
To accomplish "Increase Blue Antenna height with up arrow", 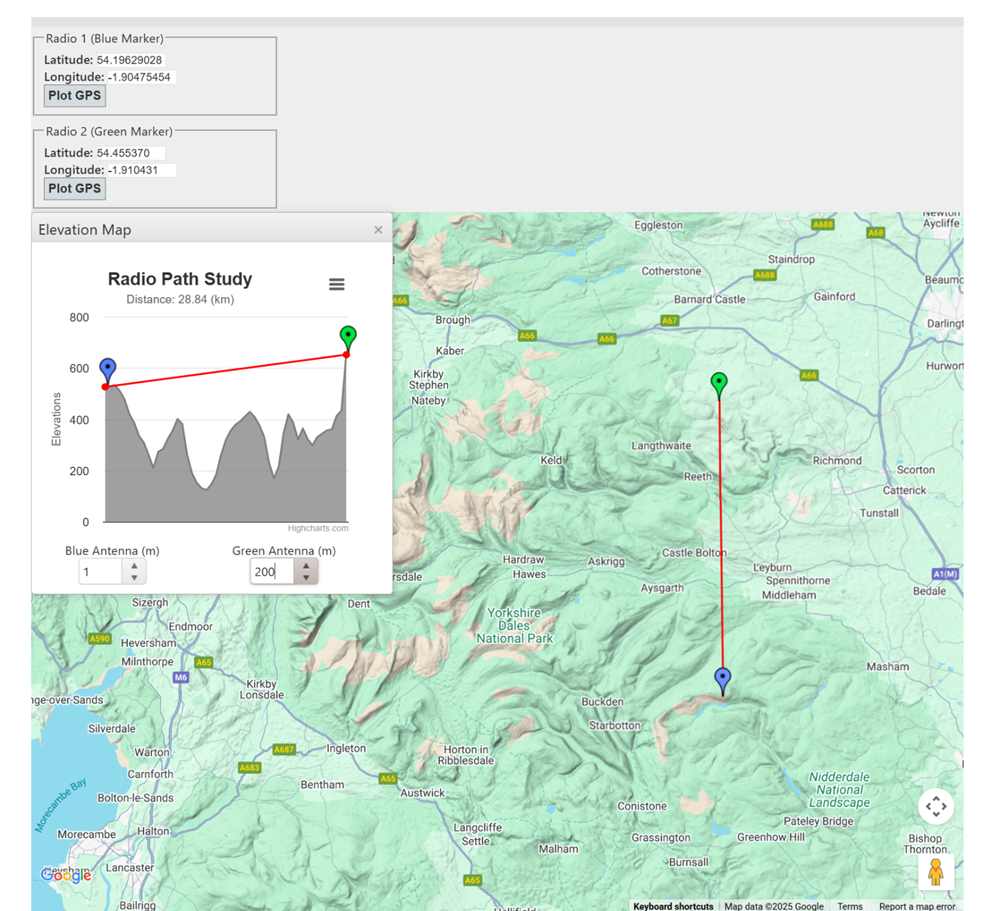I will [x=135, y=566].
